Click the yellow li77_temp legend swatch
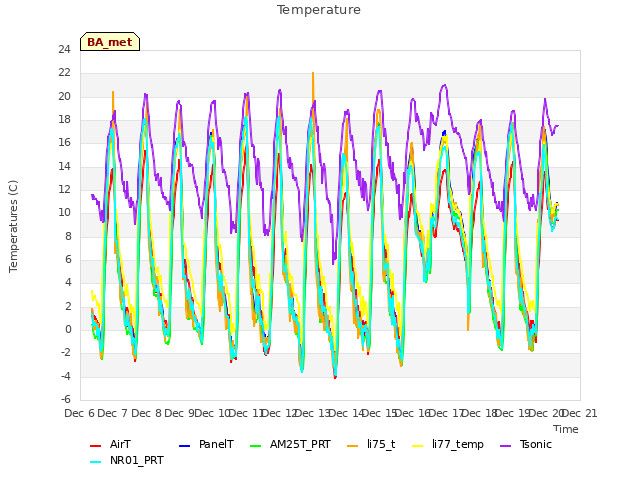The image size is (640, 480). pyautogui.click(x=418, y=446)
